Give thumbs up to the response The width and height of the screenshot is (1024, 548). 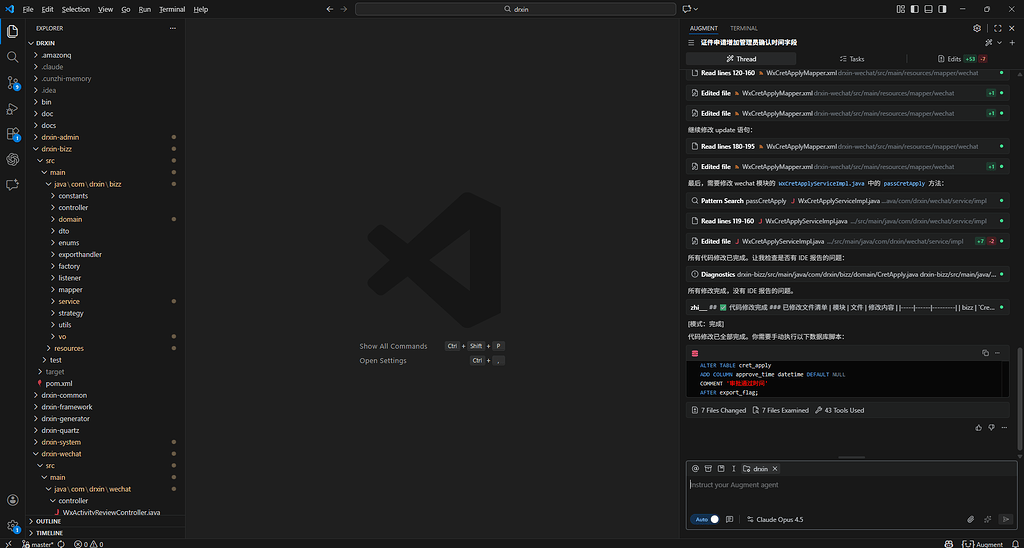pyautogui.click(x=978, y=427)
